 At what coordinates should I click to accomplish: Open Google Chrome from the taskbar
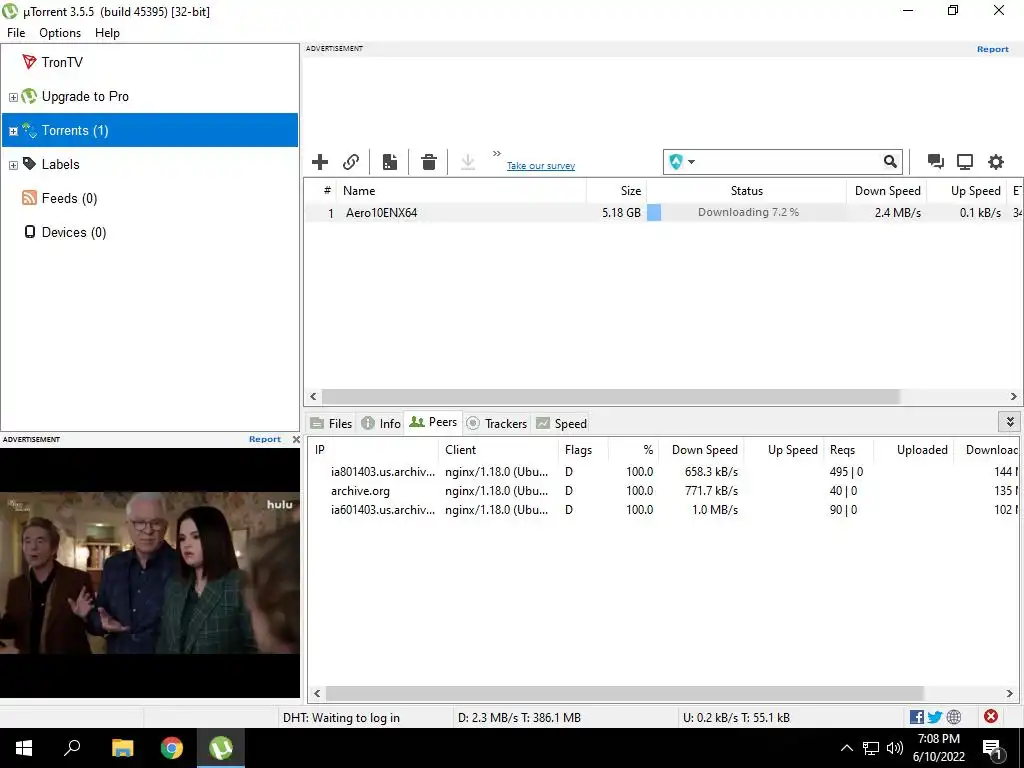172,748
